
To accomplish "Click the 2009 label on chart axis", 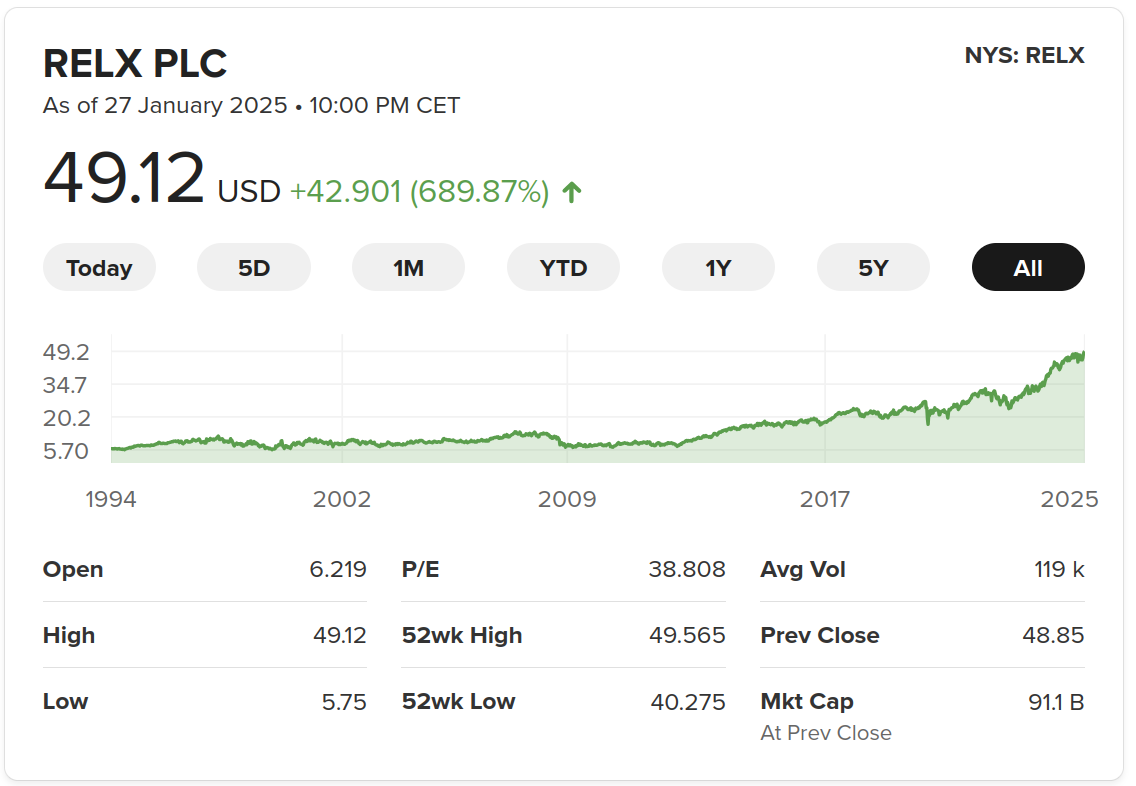I will [x=567, y=499].
